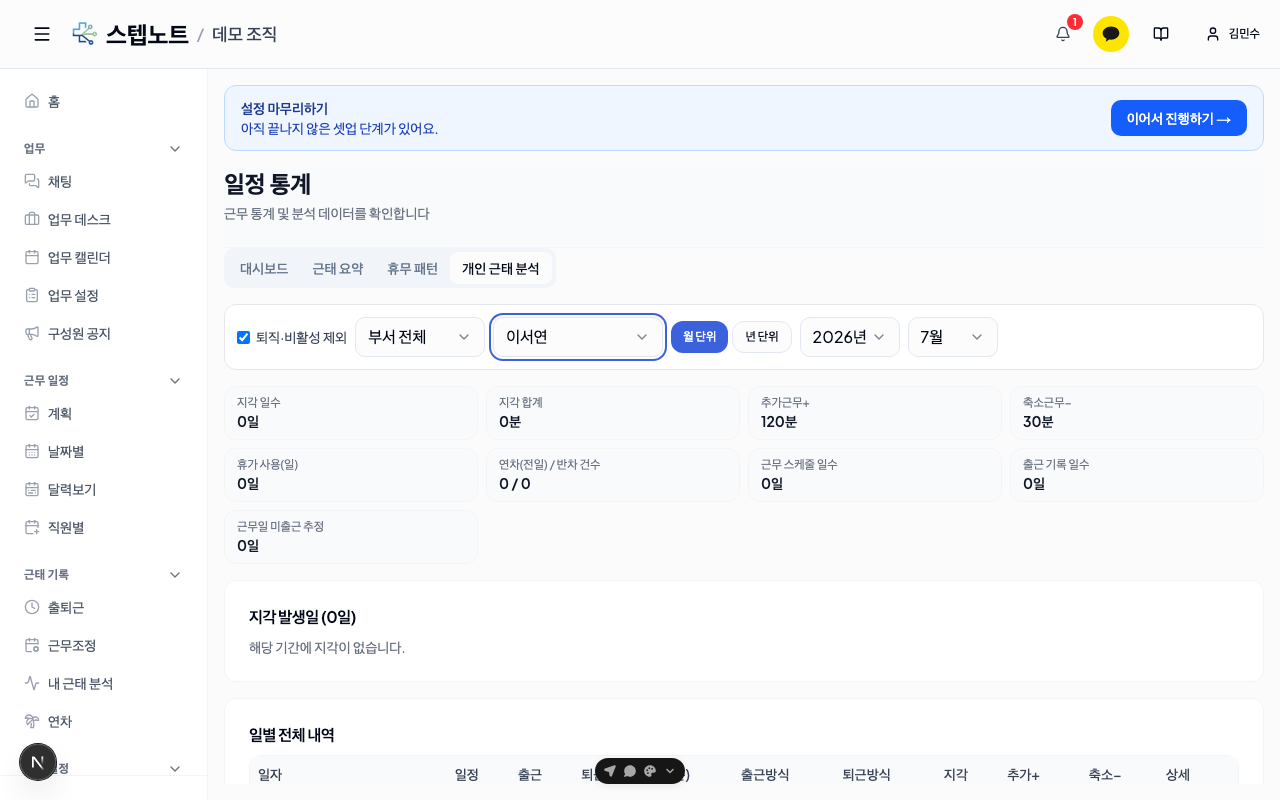The image size is (1280, 800).
Task: Click the 지각 발생일 (0일) heading
Action: [x=302, y=617]
